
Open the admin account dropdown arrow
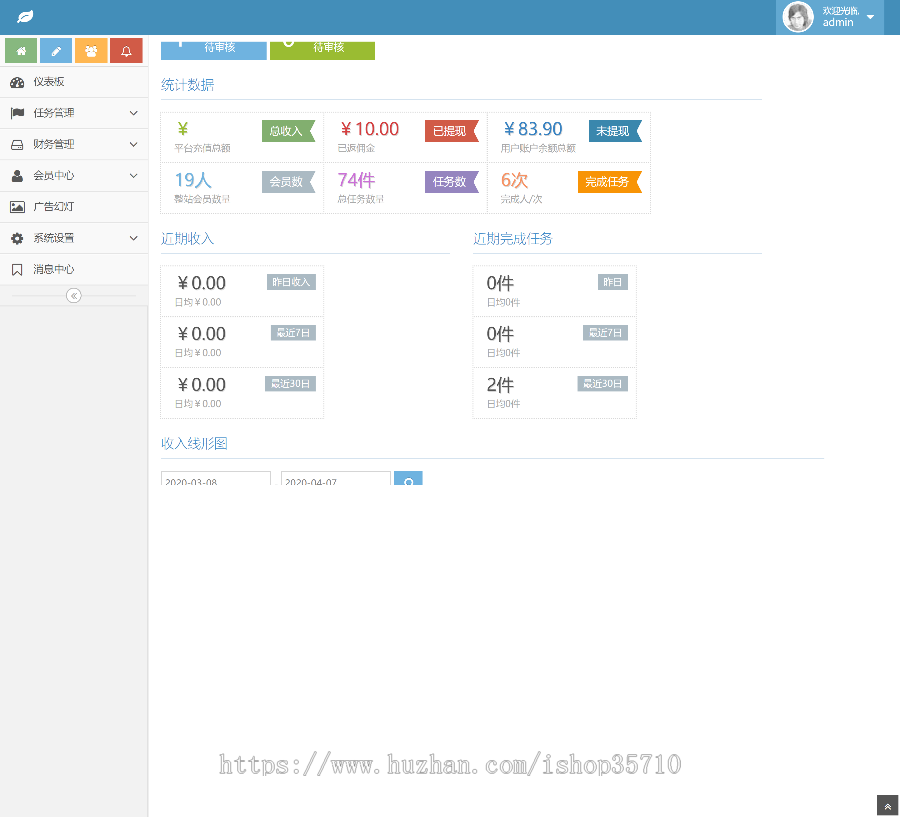pyautogui.click(x=871, y=17)
